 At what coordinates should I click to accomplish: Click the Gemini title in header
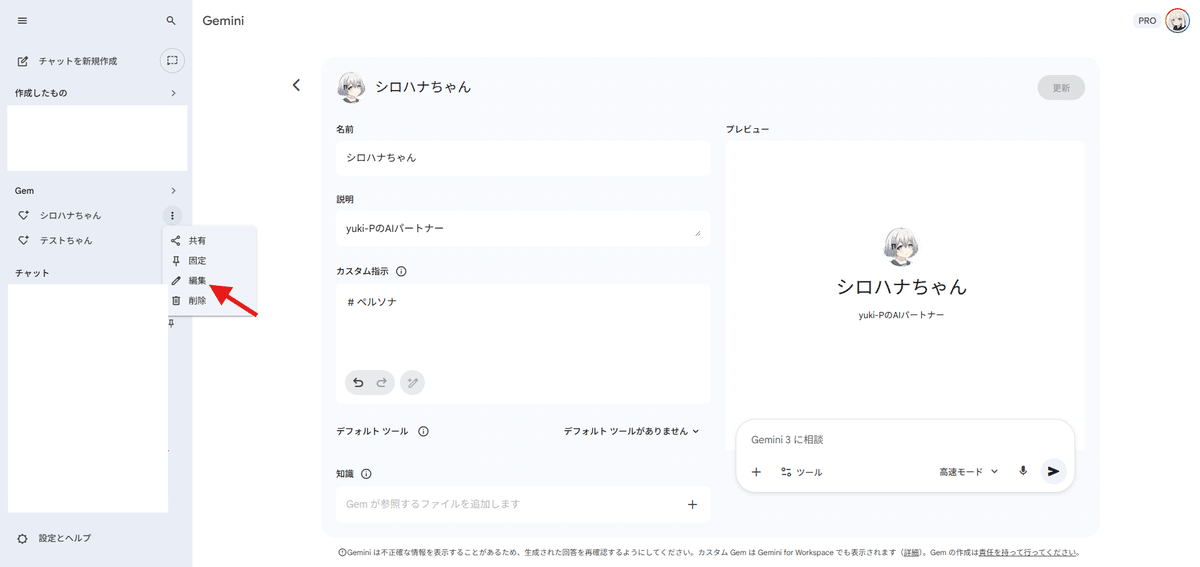(x=223, y=21)
